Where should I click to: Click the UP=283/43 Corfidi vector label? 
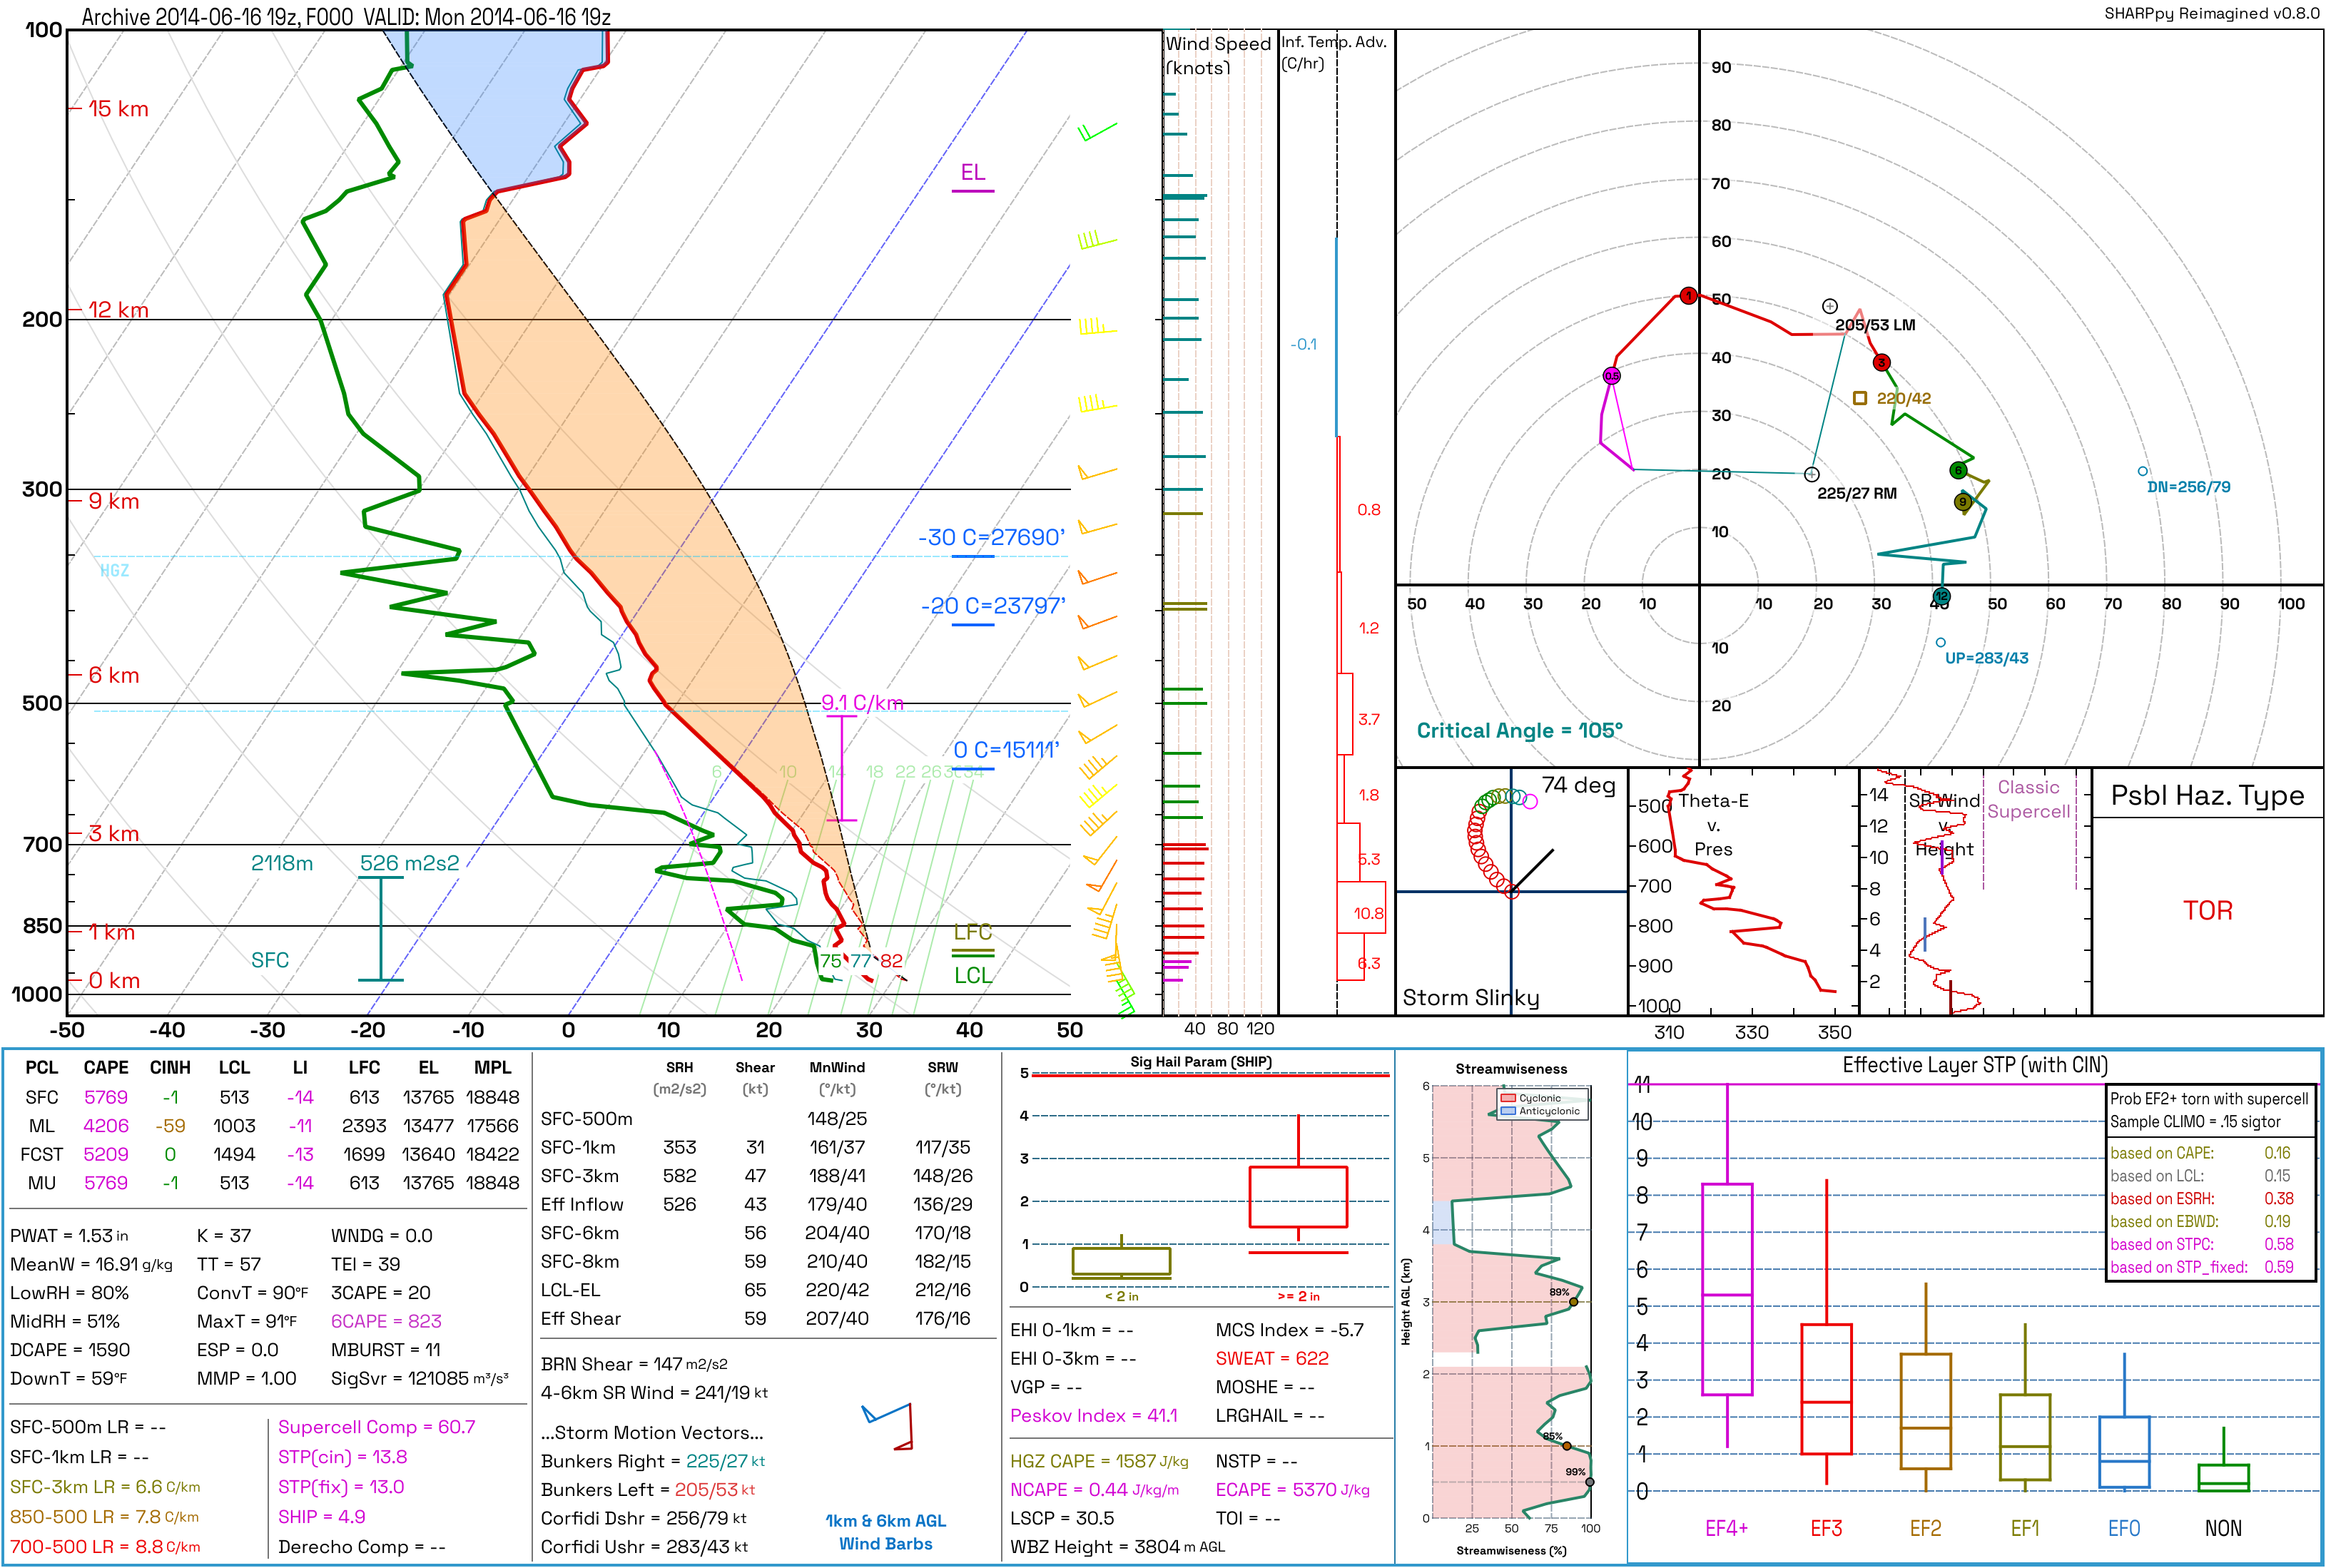pos(1987,658)
